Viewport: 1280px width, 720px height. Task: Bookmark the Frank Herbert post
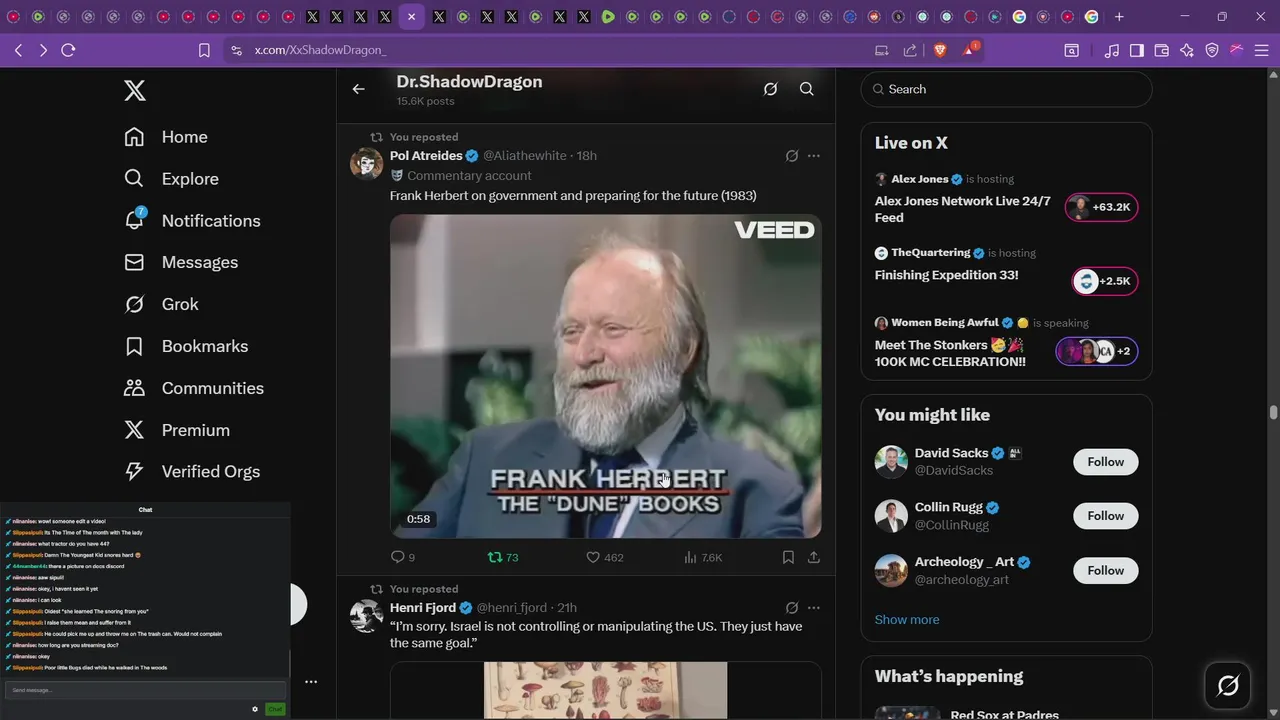[788, 557]
